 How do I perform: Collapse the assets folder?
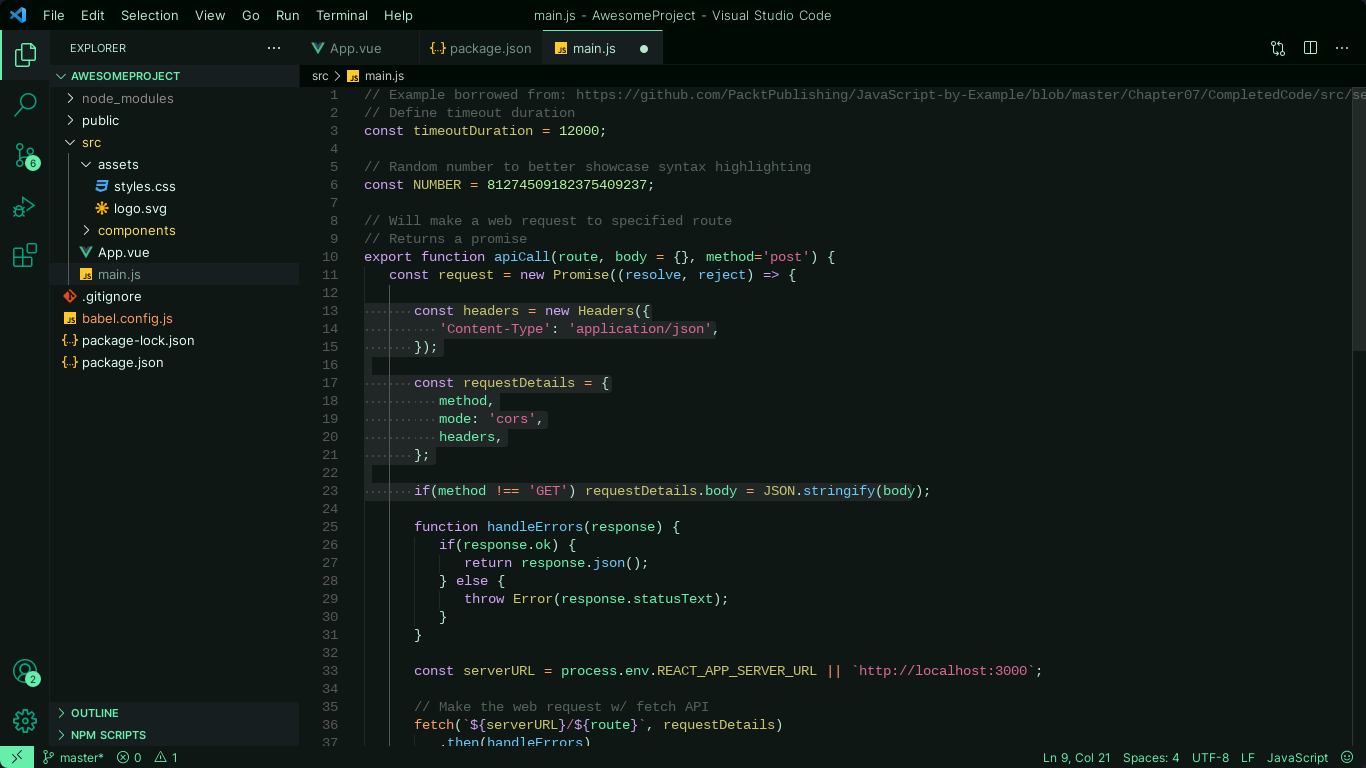tap(175, 164)
